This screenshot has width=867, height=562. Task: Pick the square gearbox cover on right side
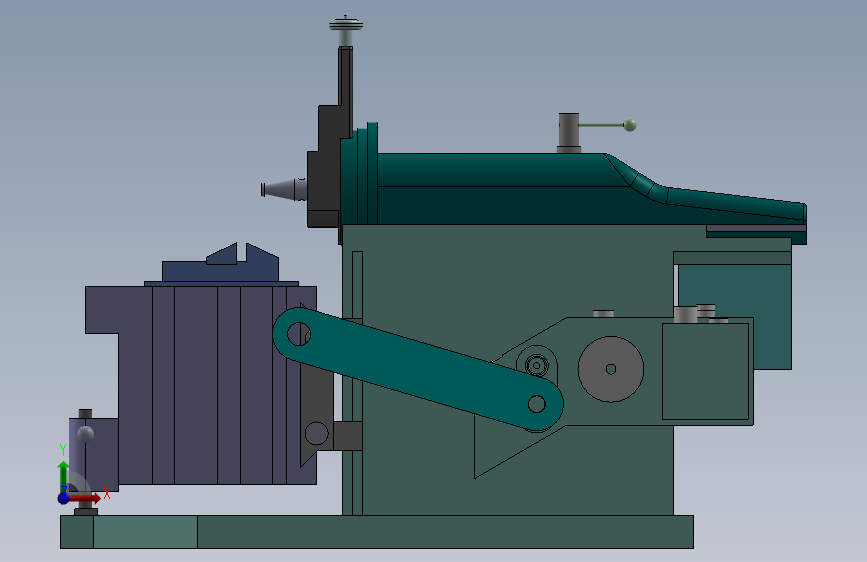706,372
